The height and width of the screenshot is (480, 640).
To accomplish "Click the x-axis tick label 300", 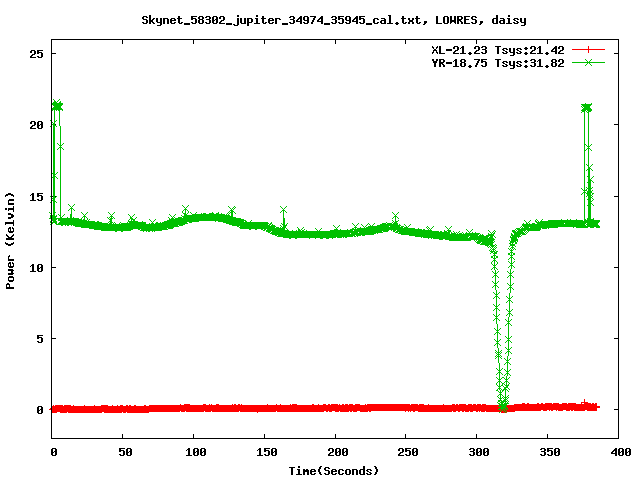I will pyautogui.click(x=479, y=452).
